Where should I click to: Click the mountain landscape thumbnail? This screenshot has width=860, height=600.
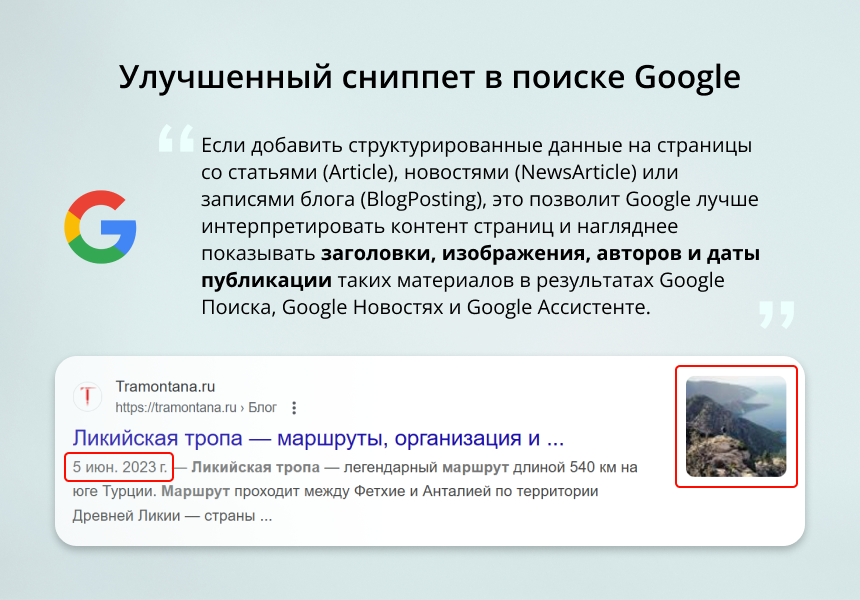click(x=736, y=427)
